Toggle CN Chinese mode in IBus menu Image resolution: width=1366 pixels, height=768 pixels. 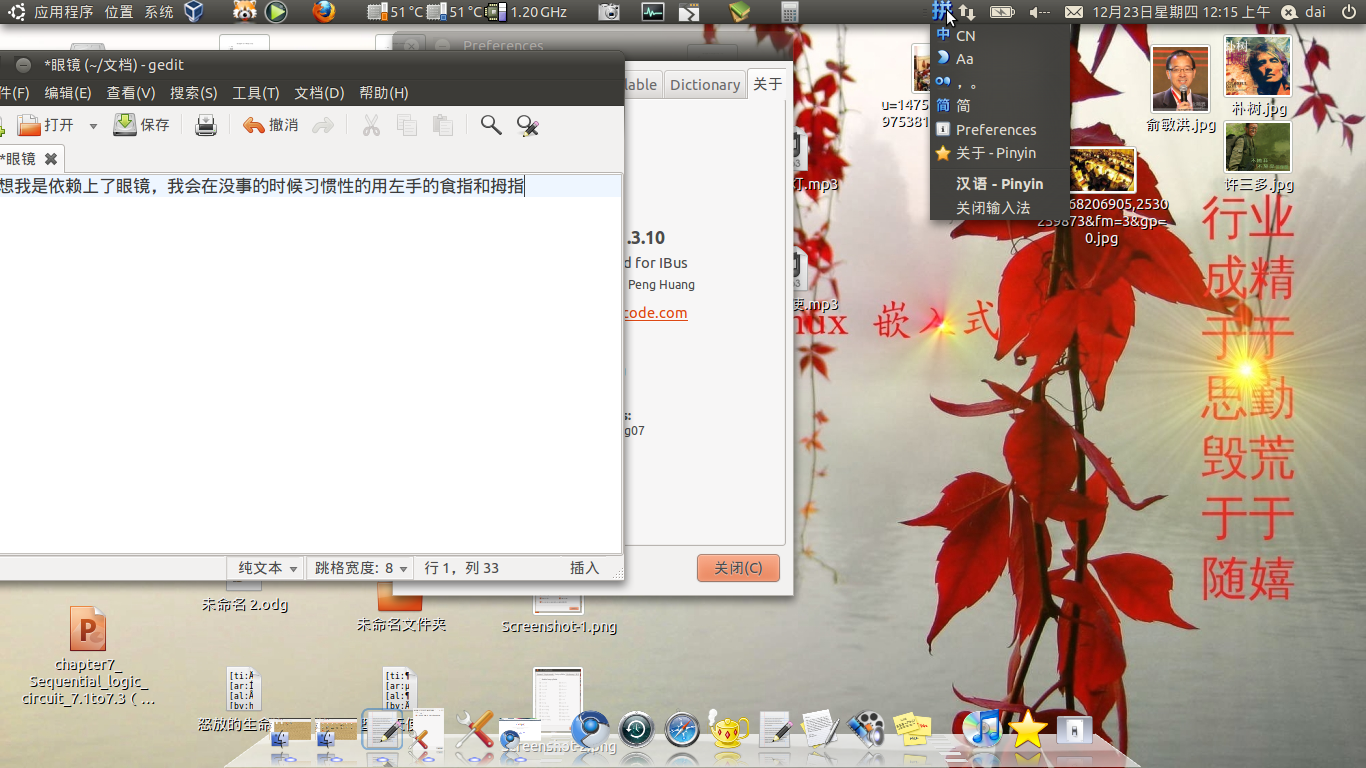coord(1000,35)
